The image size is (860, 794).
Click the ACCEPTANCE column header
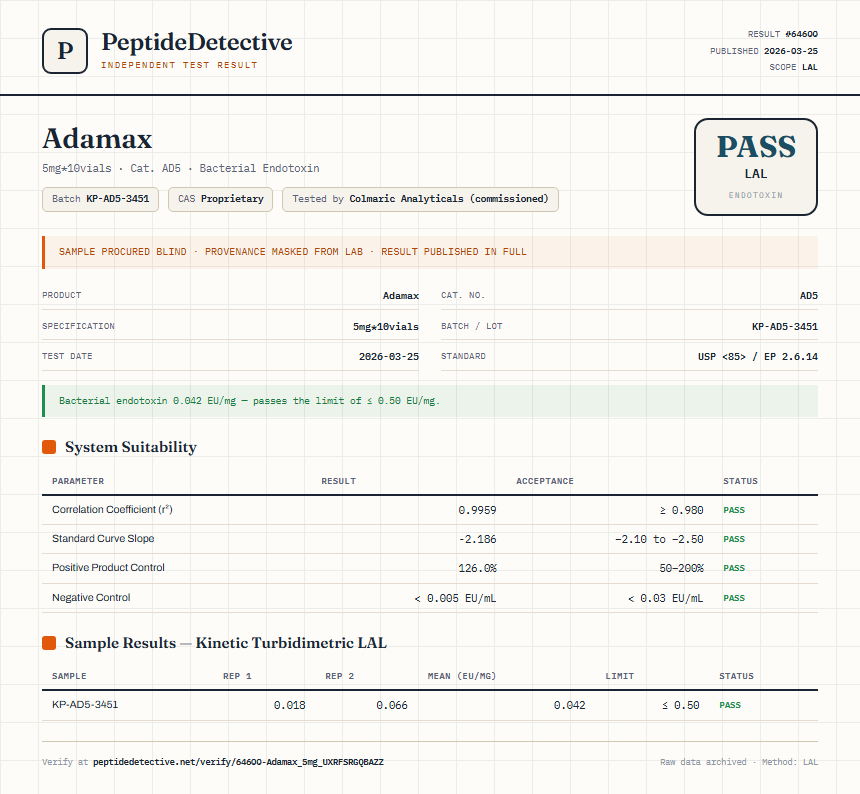point(545,481)
